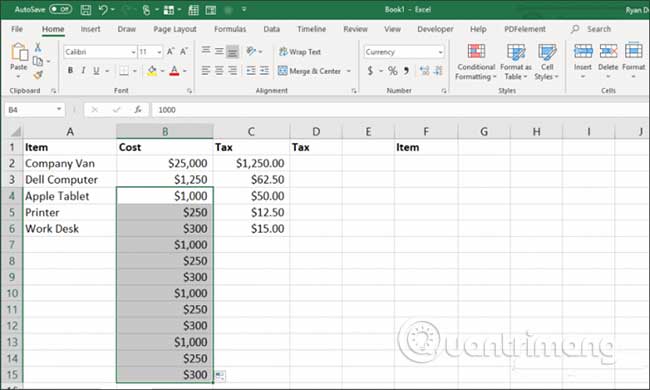Toggle Bold formatting
The image size is (650, 390).
tap(70, 70)
